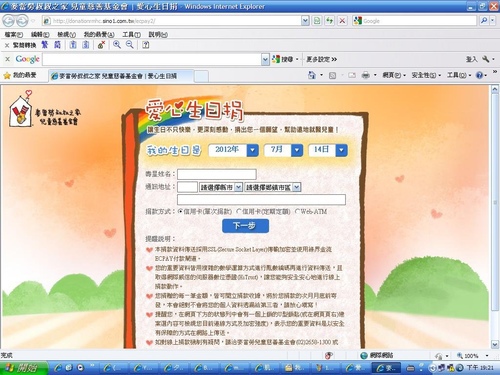Click the zoom in magnifier toolbar icon
Screen dimensions: 500x375
click(x=117, y=45)
